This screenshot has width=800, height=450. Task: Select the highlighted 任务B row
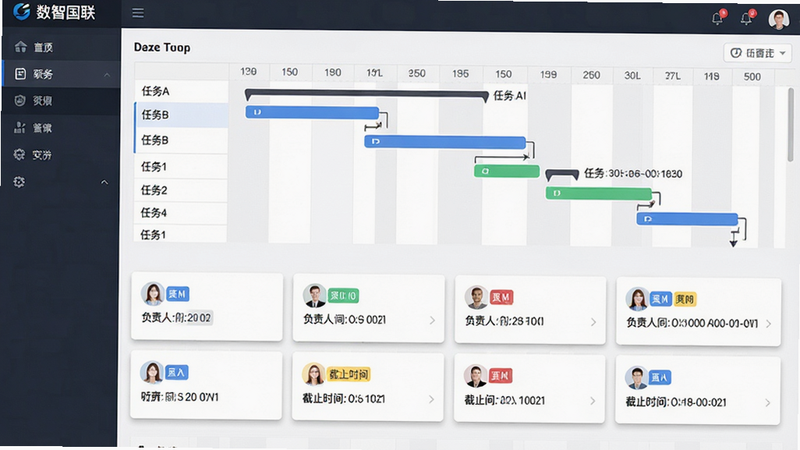181,115
